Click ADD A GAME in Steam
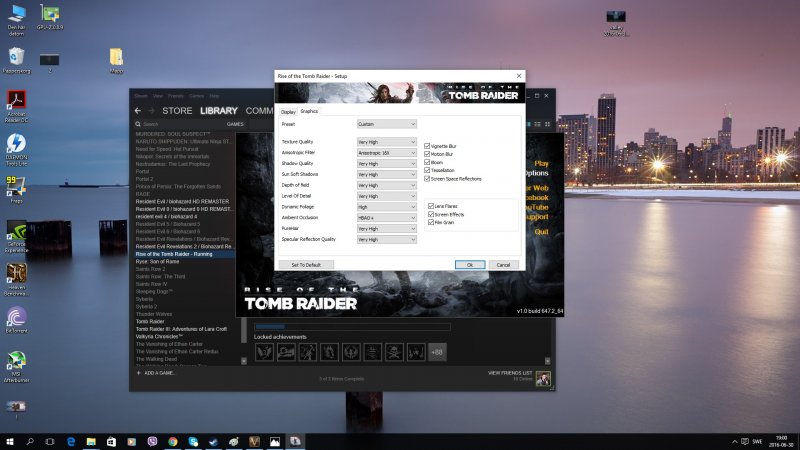The width and height of the screenshot is (800, 450). point(156,373)
